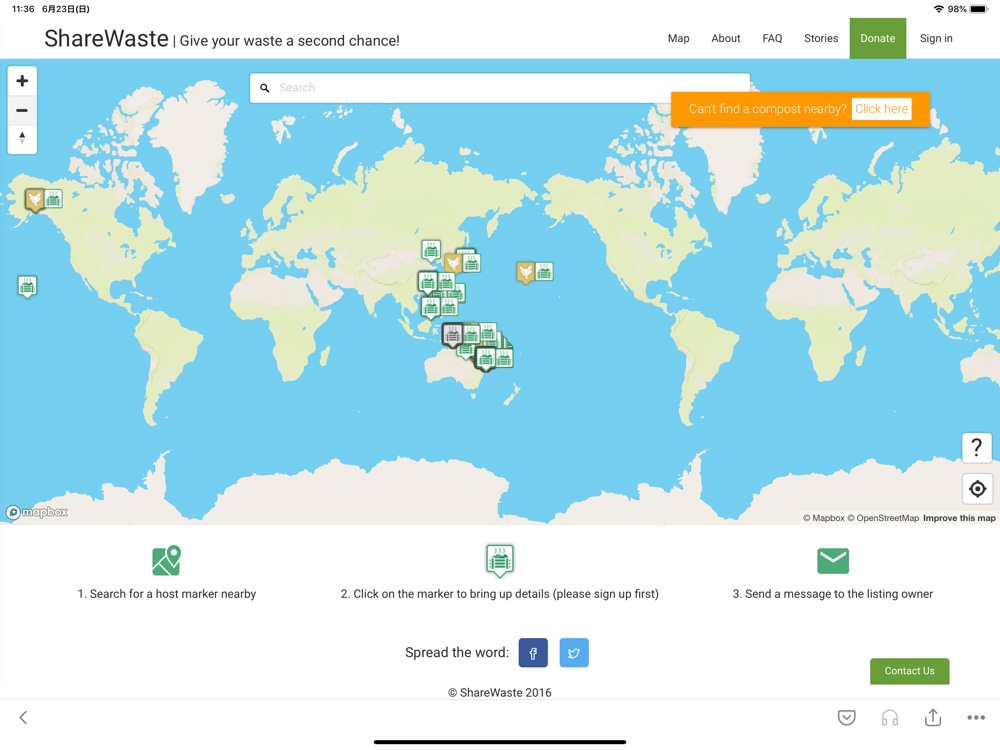1000x750 pixels.
Task: Tap the Wi-Fi status icon
Action: coord(939,9)
